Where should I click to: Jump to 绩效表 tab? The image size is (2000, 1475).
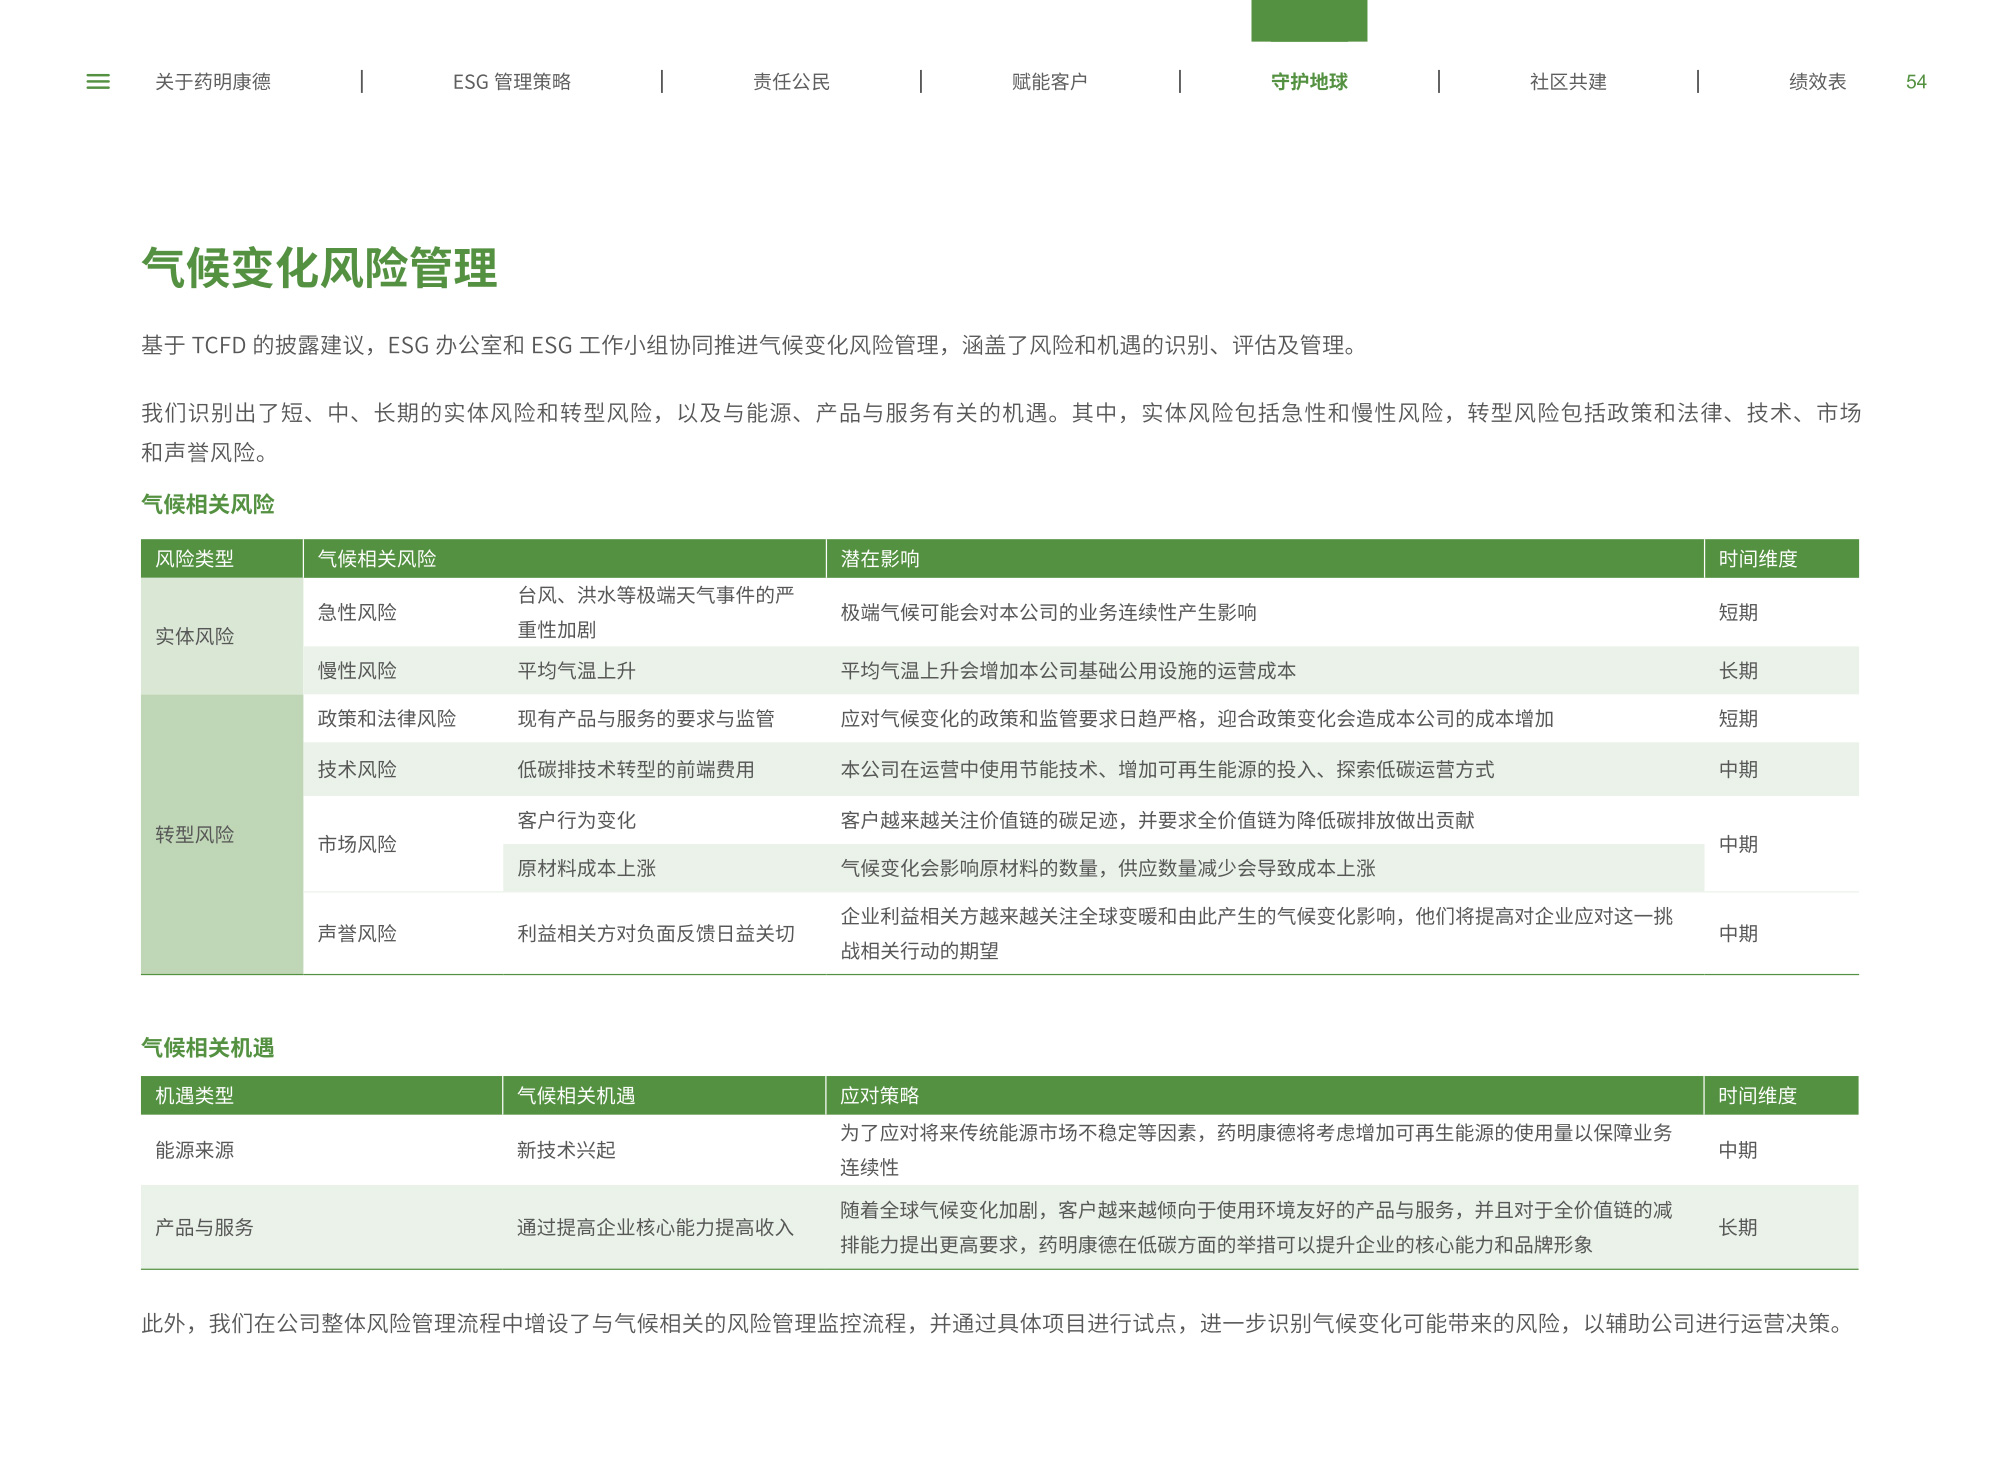point(1816,82)
